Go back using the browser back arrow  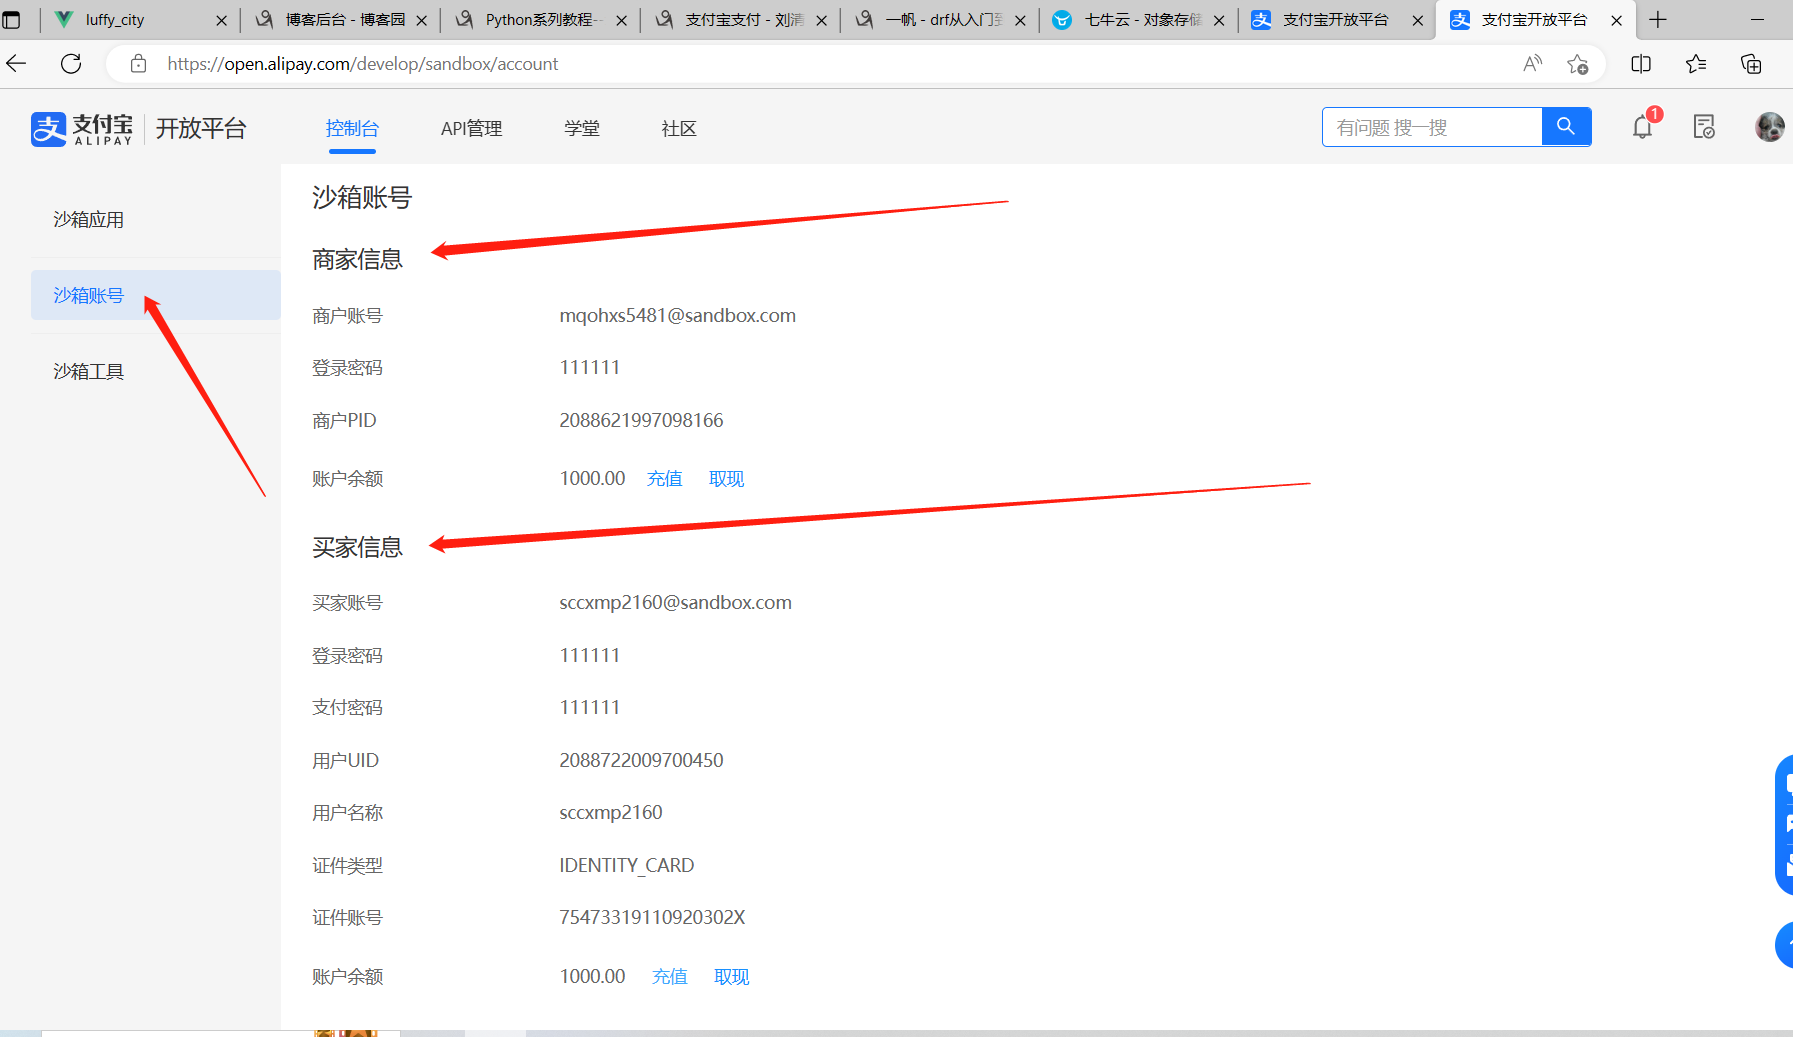pyautogui.click(x=17, y=64)
